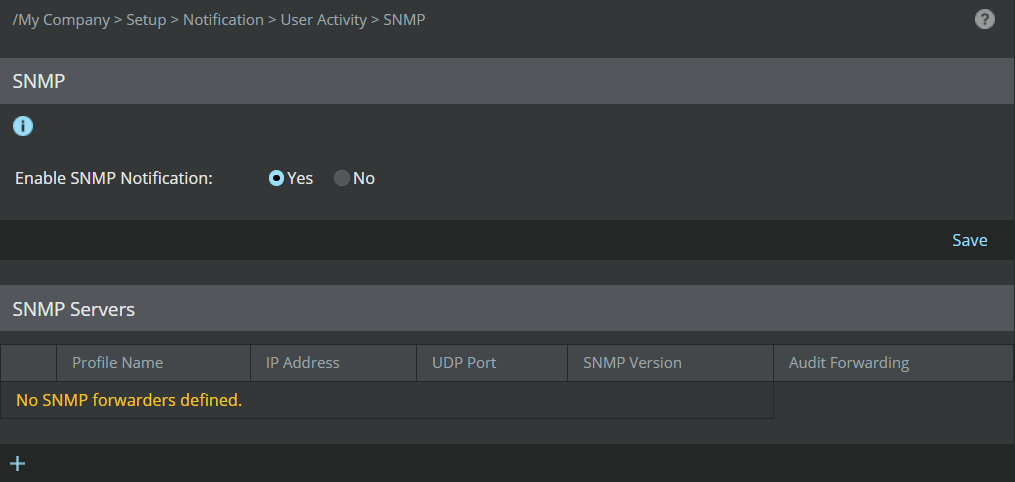Screen dimensions: 1015x482
Task: Click the SNMP section header
Action: coord(508,81)
